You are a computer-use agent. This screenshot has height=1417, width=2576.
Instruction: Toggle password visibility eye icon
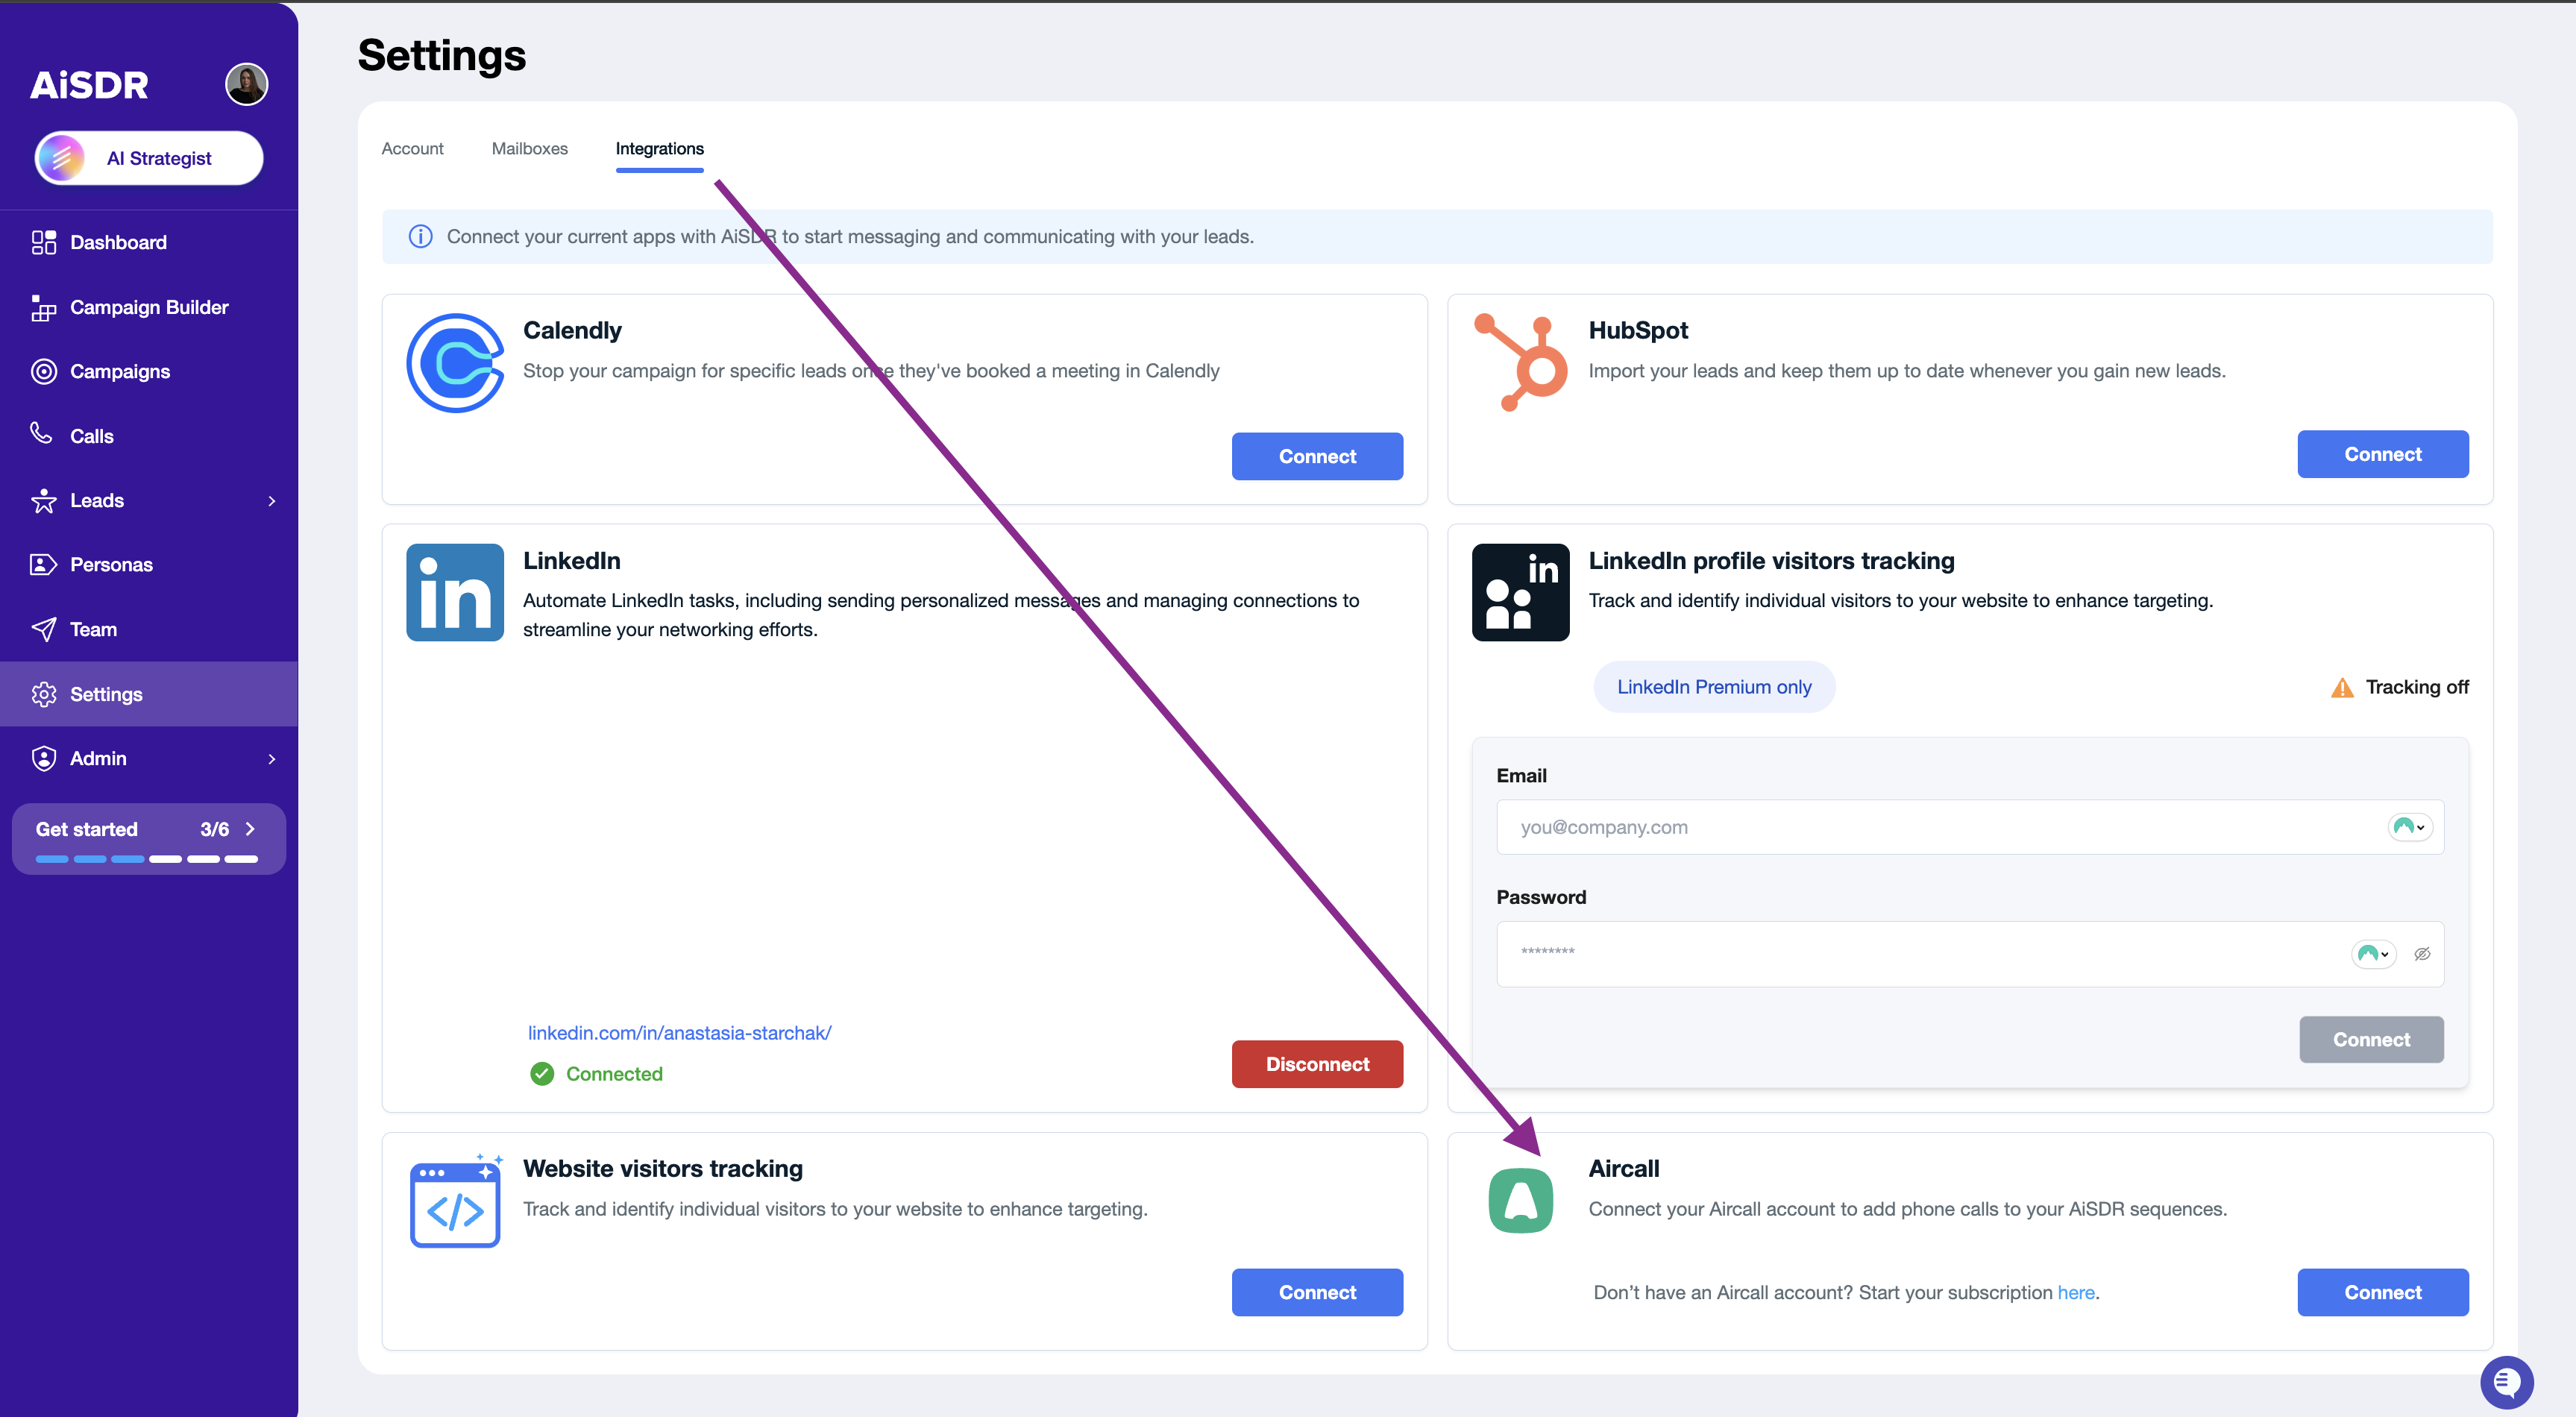pyautogui.click(x=2421, y=954)
